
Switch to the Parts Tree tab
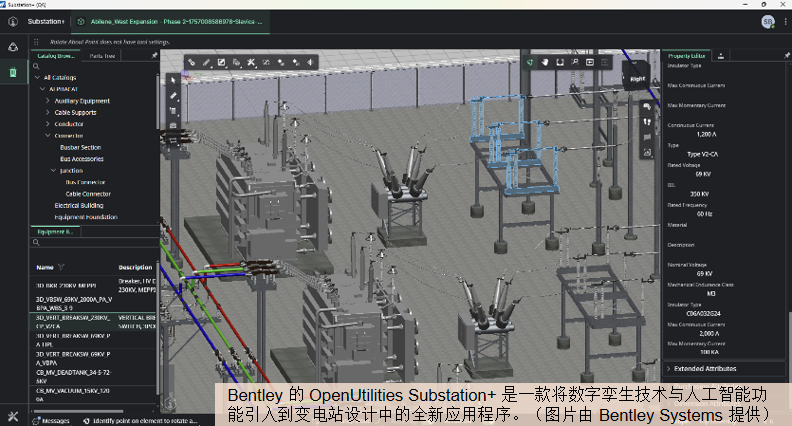coord(103,56)
